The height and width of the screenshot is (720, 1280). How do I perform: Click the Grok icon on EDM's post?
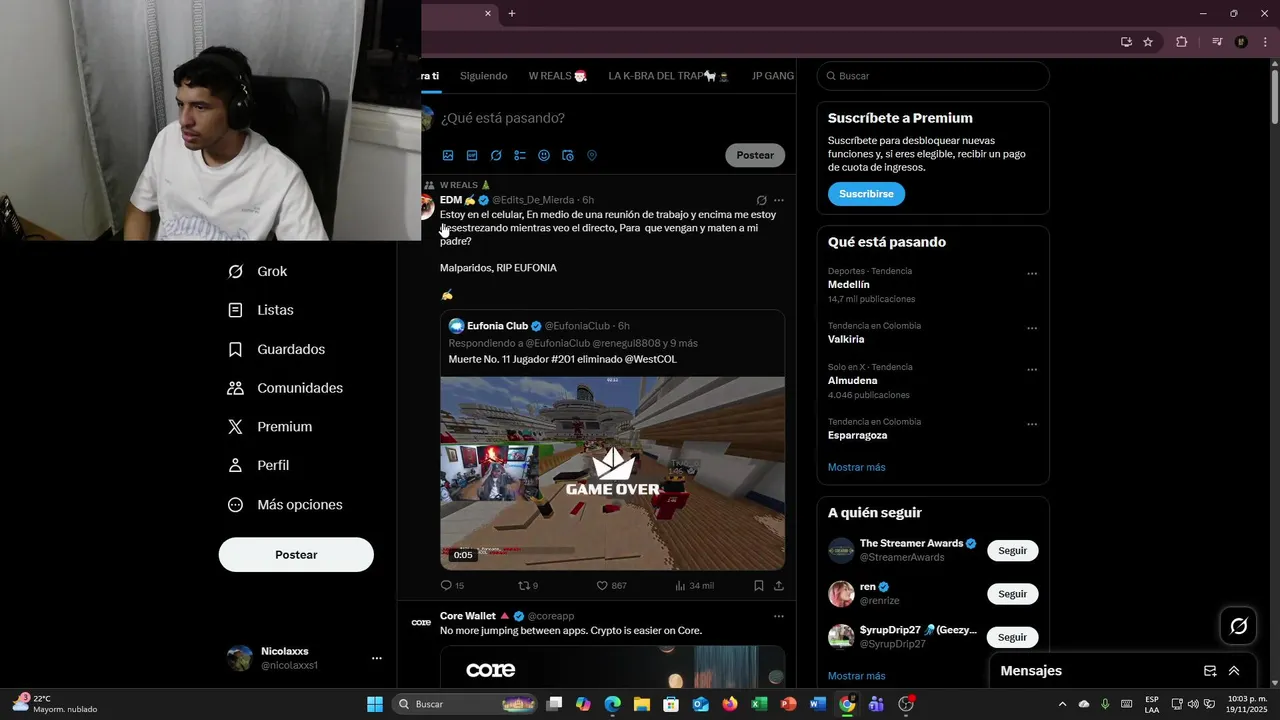(x=761, y=200)
